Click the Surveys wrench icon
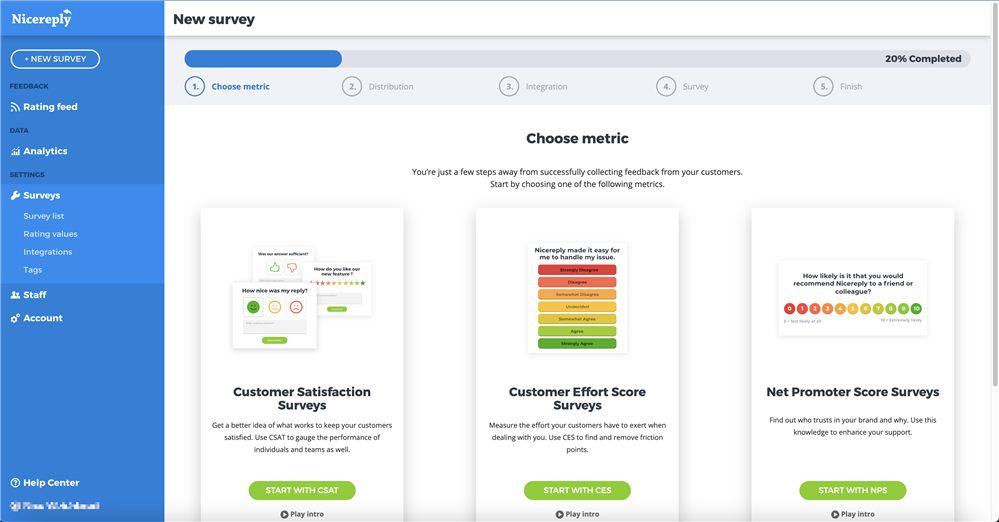The height and width of the screenshot is (522, 999). (x=15, y=196)
